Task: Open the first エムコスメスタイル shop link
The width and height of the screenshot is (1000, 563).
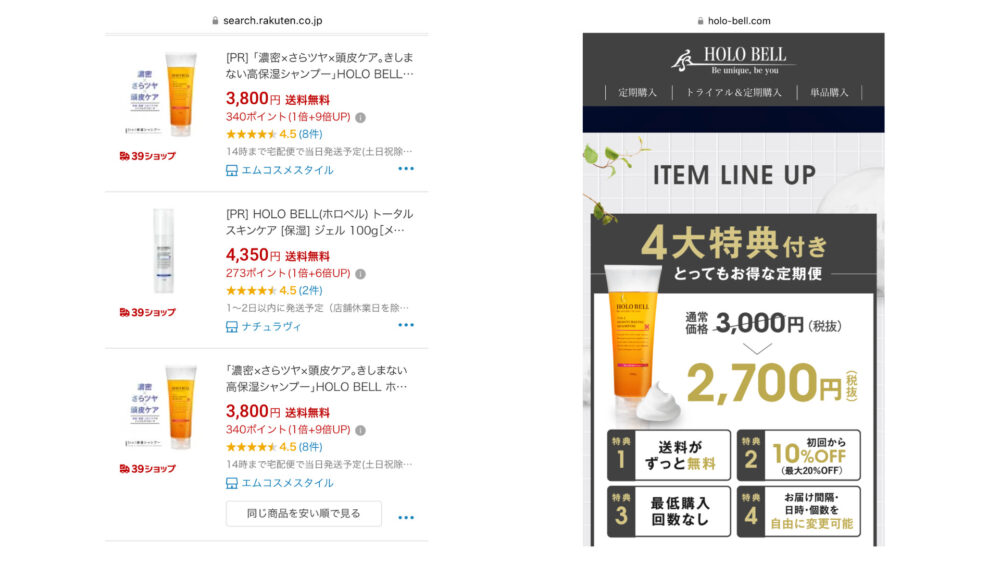Action: tap(287, 170)
